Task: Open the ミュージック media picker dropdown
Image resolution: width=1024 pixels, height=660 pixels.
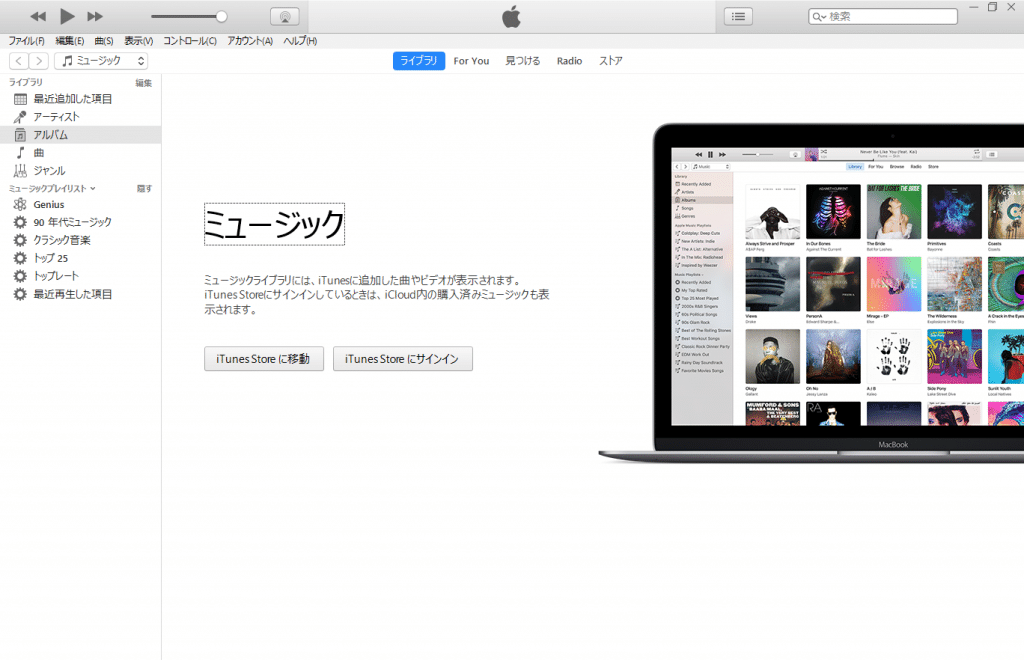Action: (x=101, y=61)
